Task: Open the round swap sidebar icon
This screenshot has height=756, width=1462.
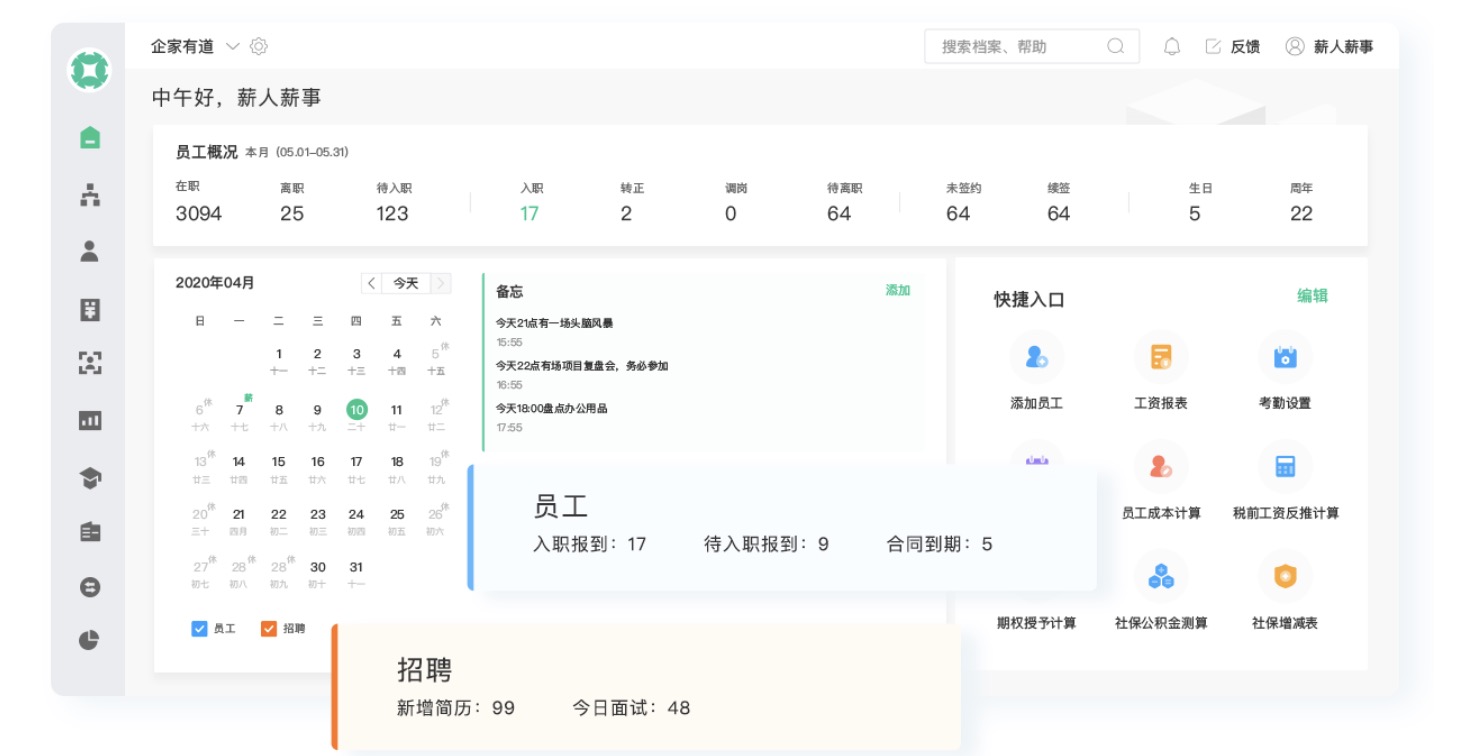Action: pyautogui.click(x=90, y=587)
